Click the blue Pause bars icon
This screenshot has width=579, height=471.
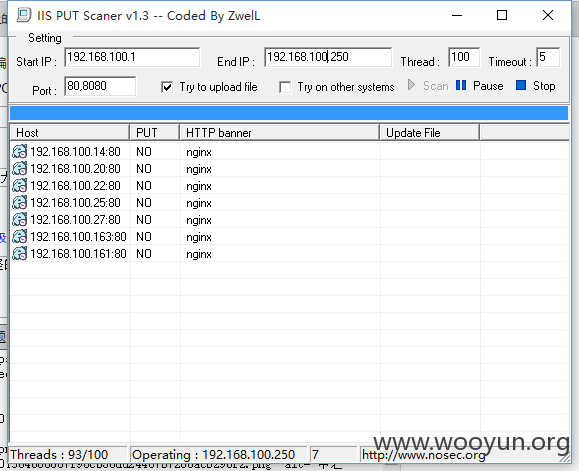pos(461,85)
